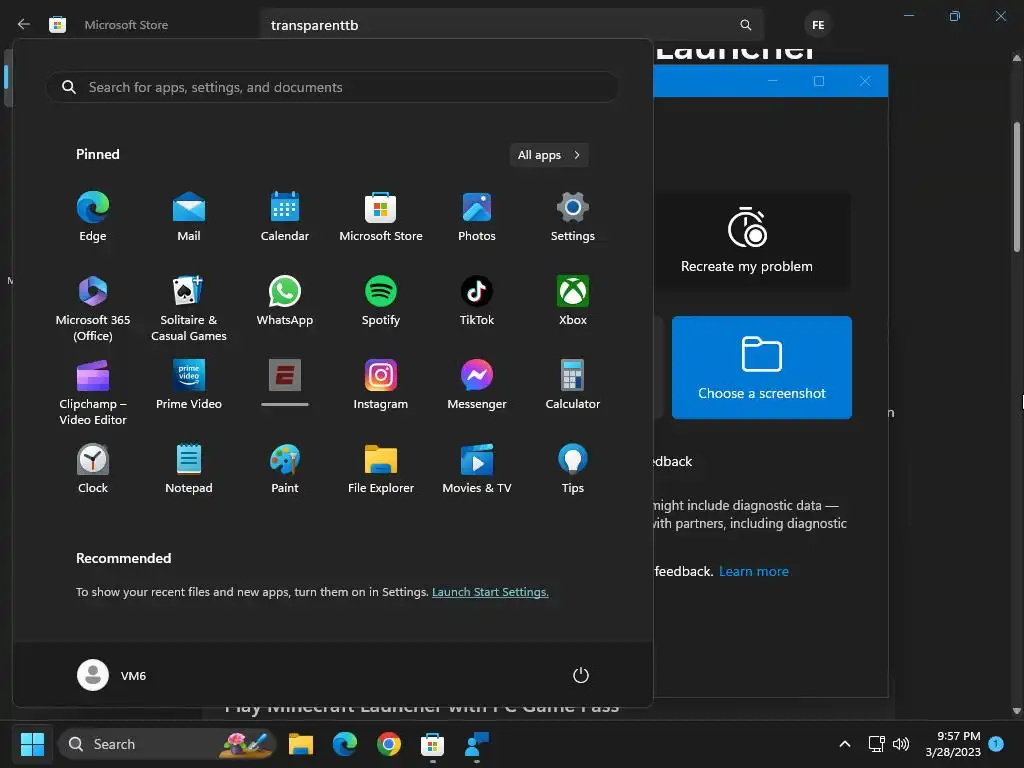Click Launch Start Settings link
Screen dimensions: 1024x768
tap(490, 592)
